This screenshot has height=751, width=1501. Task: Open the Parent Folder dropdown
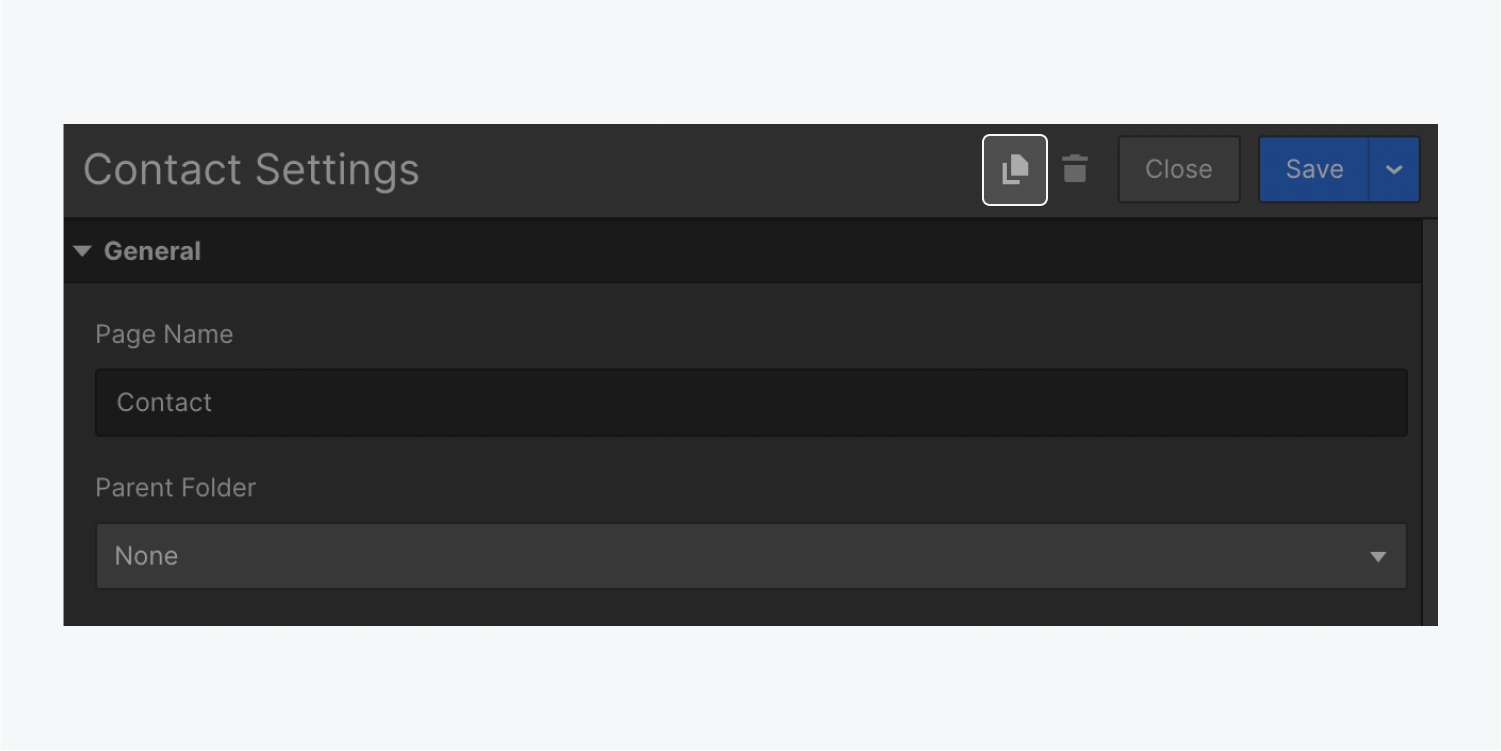751,556
